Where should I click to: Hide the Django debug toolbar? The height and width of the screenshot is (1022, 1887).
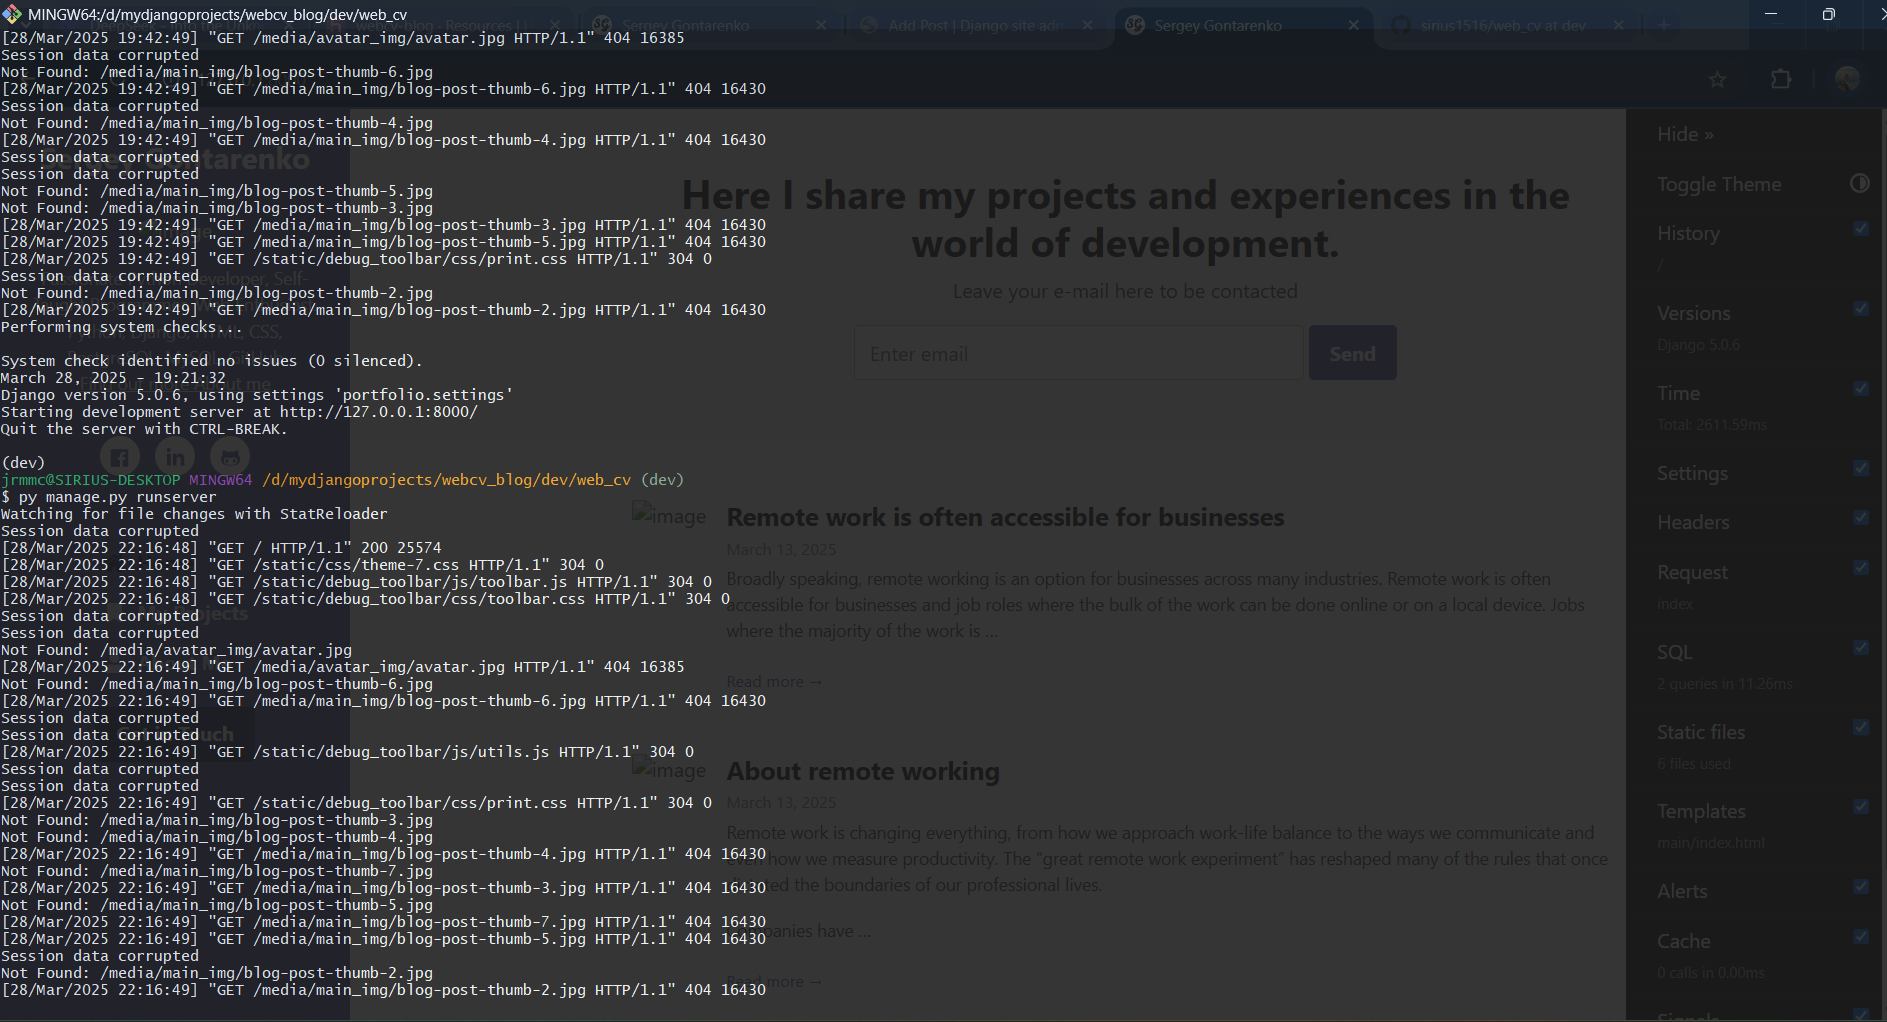[x=1685, y=134]
